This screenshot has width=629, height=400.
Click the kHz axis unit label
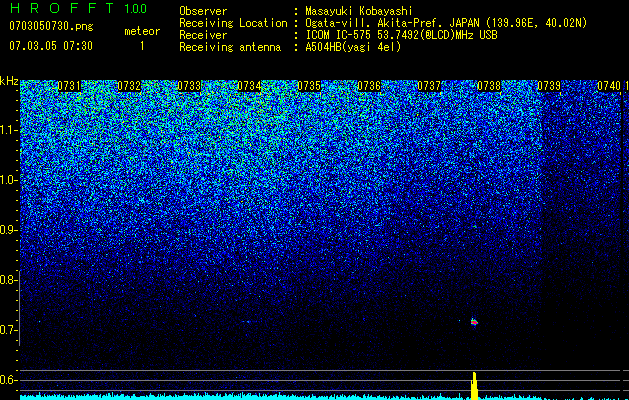[x=9, y=81]
